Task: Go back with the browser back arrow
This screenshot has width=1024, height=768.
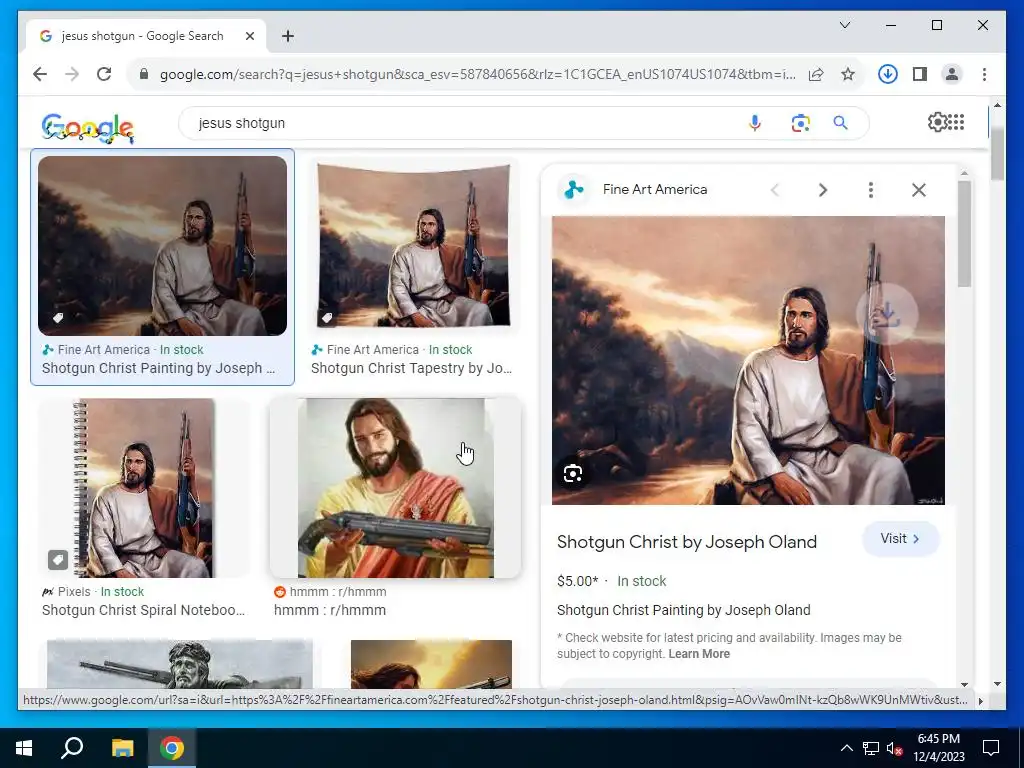Action: [x=40, y=74]
